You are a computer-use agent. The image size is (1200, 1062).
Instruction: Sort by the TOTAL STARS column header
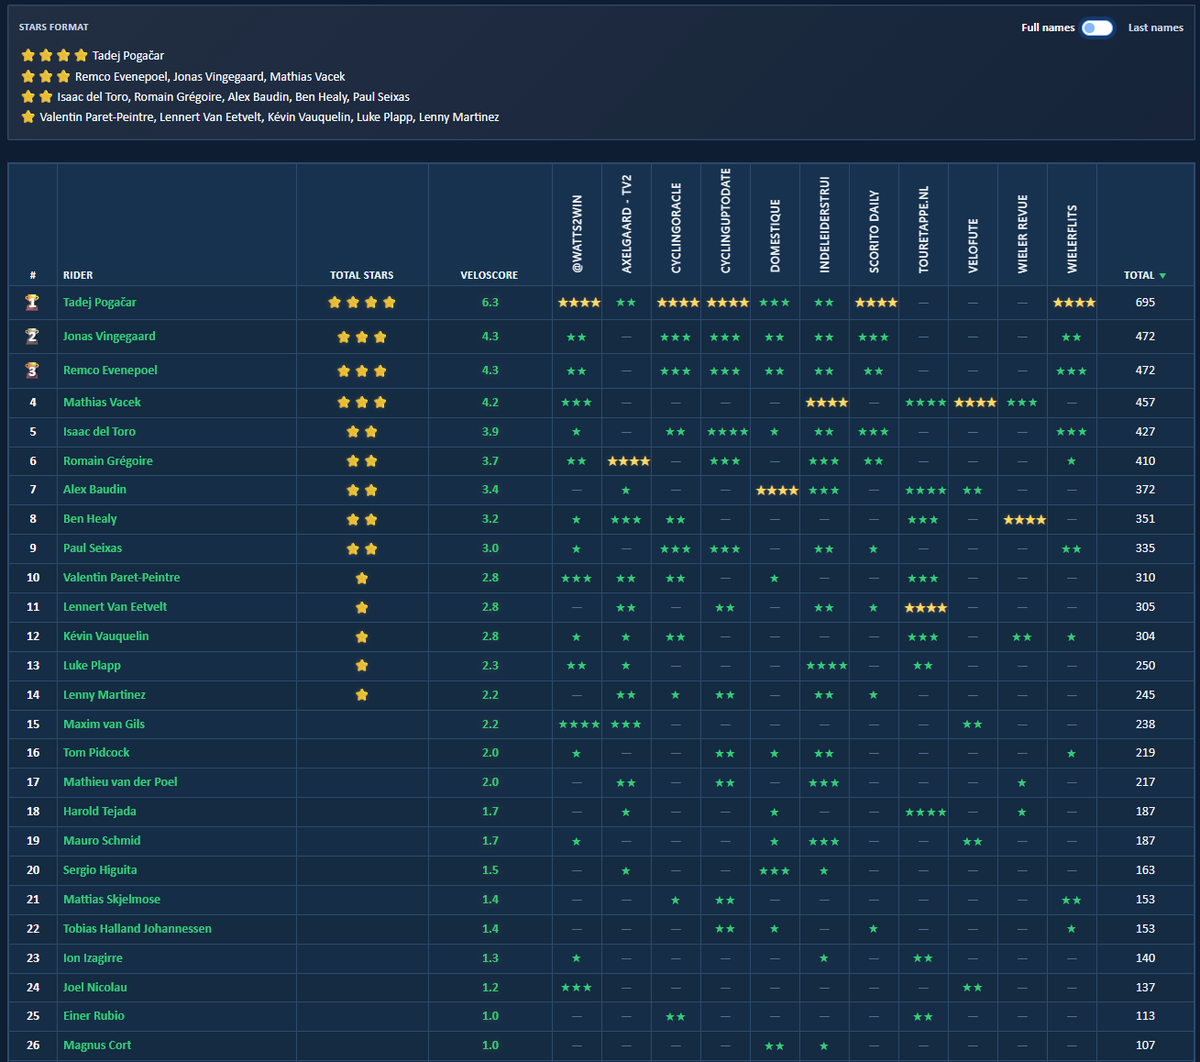tap(362, 275)
